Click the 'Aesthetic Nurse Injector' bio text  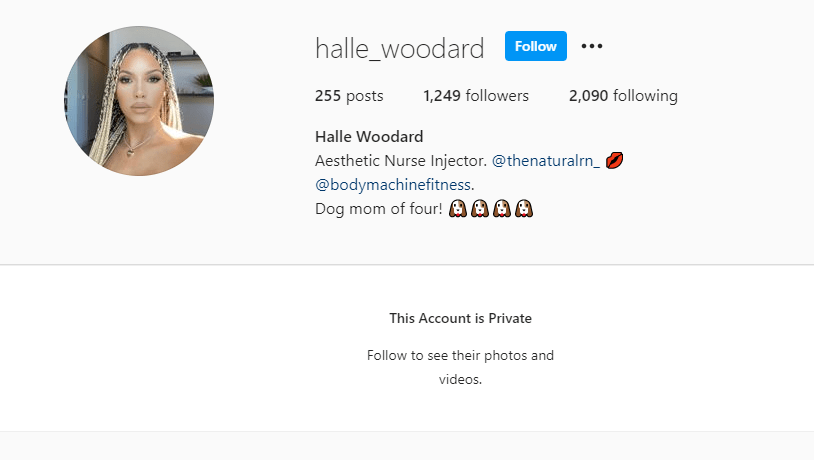pos(401,161)
